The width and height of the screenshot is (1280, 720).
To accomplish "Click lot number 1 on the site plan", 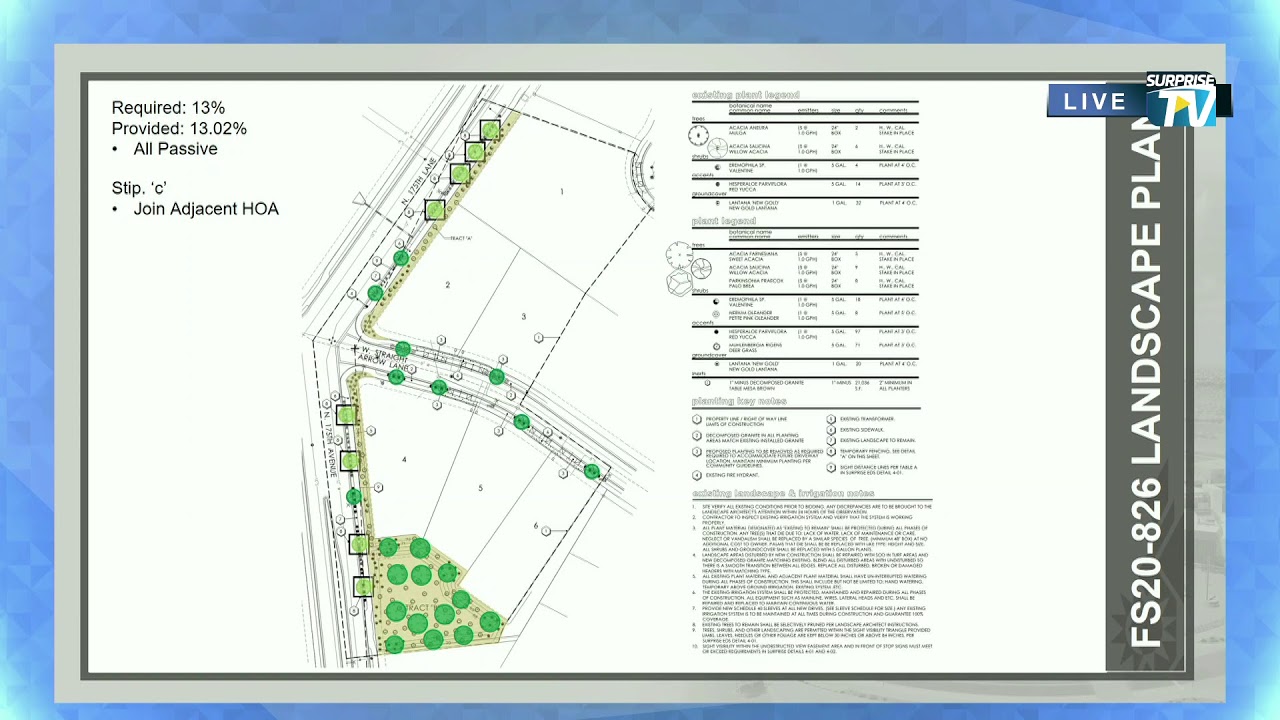I will pos(562,191).
